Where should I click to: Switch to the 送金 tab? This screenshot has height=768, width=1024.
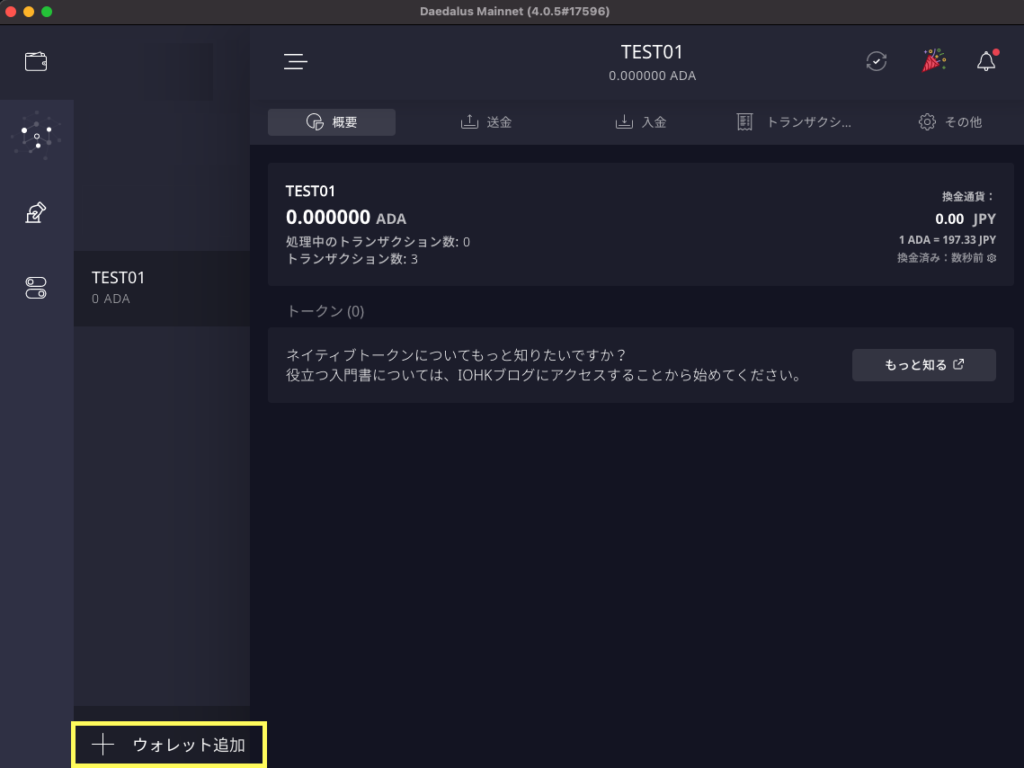click(486, 122)
